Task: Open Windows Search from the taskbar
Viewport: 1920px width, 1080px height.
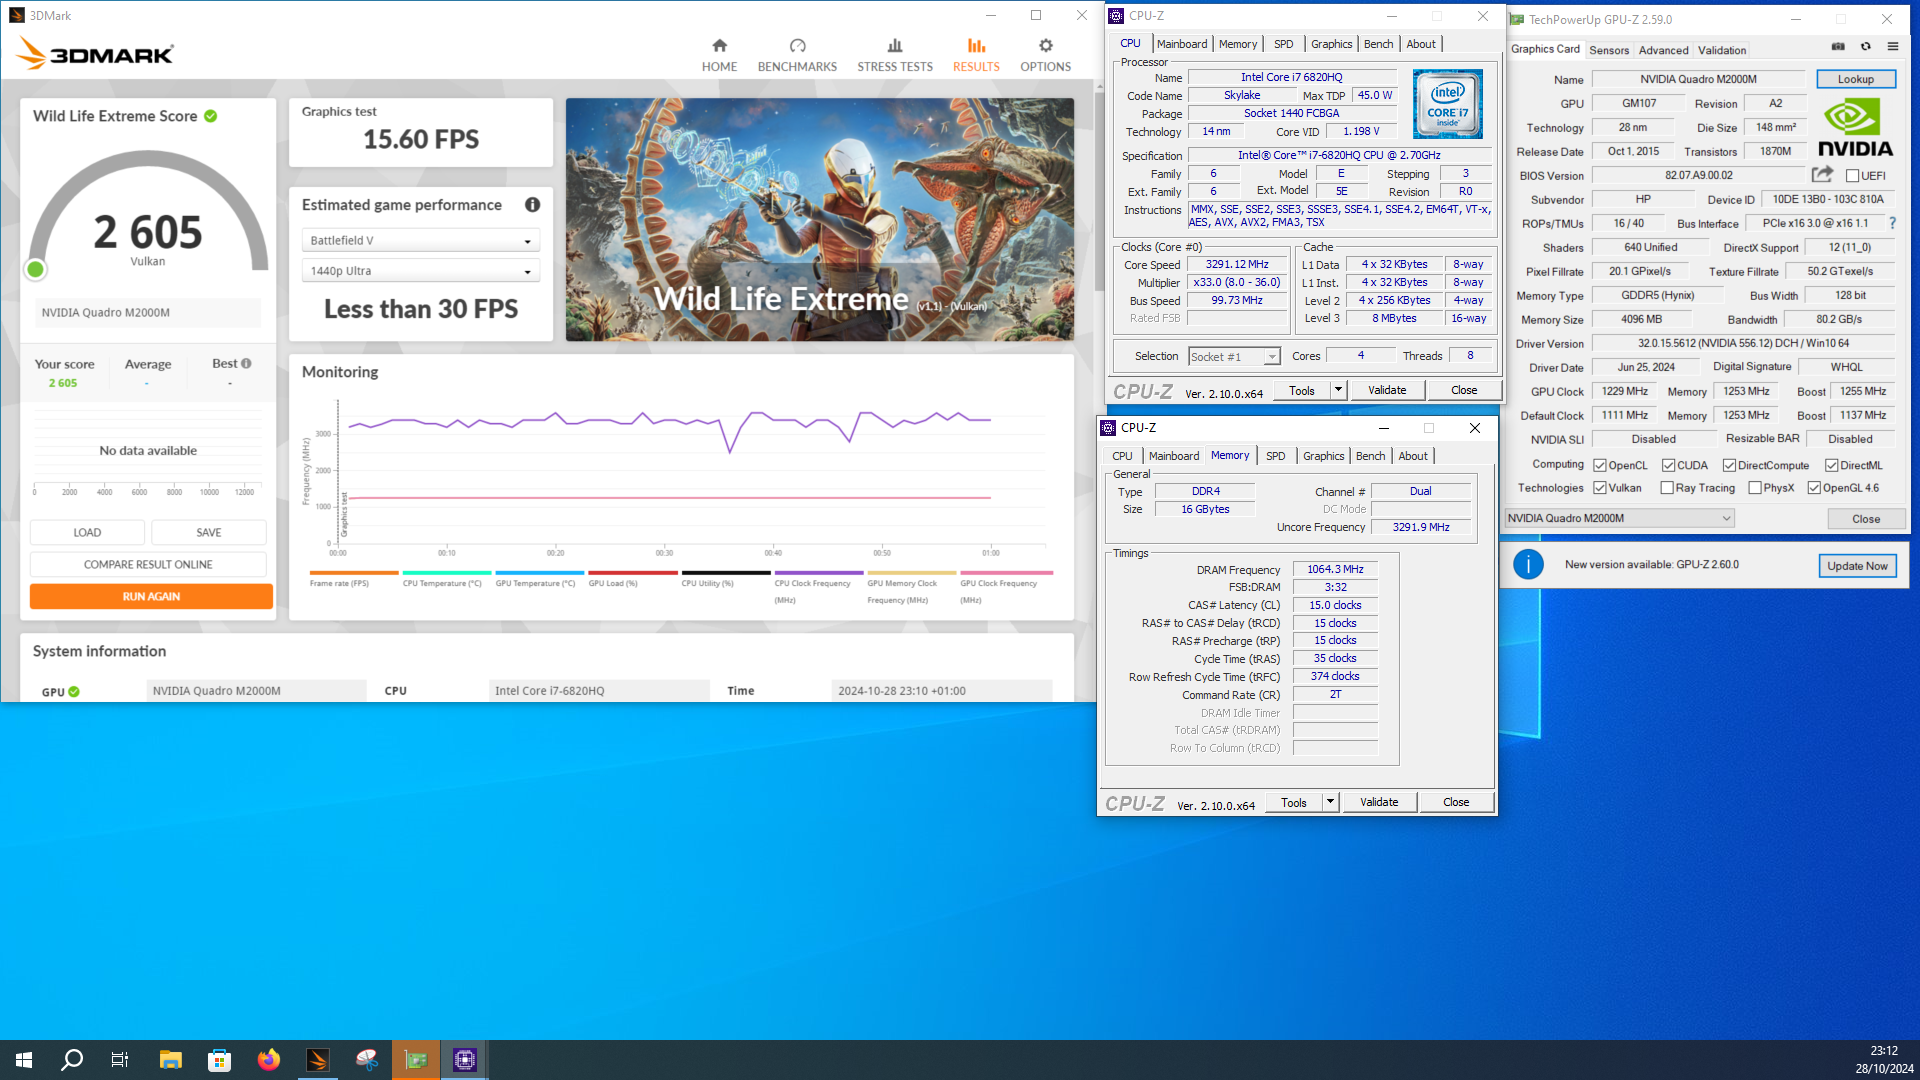Action: (x=72, y=1060)
